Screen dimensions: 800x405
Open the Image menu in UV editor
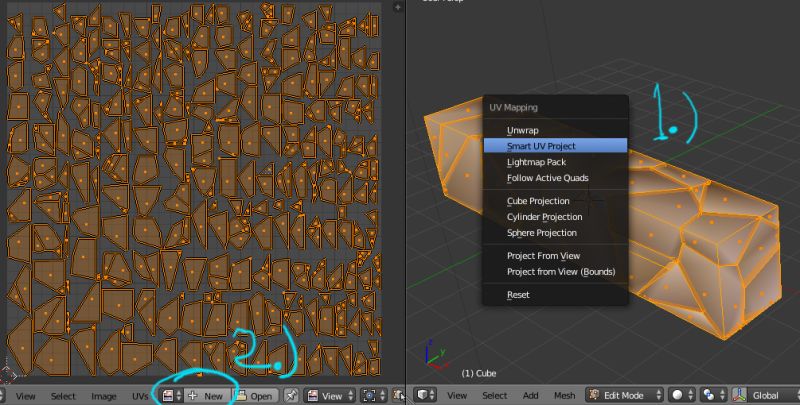click(104, 396)
